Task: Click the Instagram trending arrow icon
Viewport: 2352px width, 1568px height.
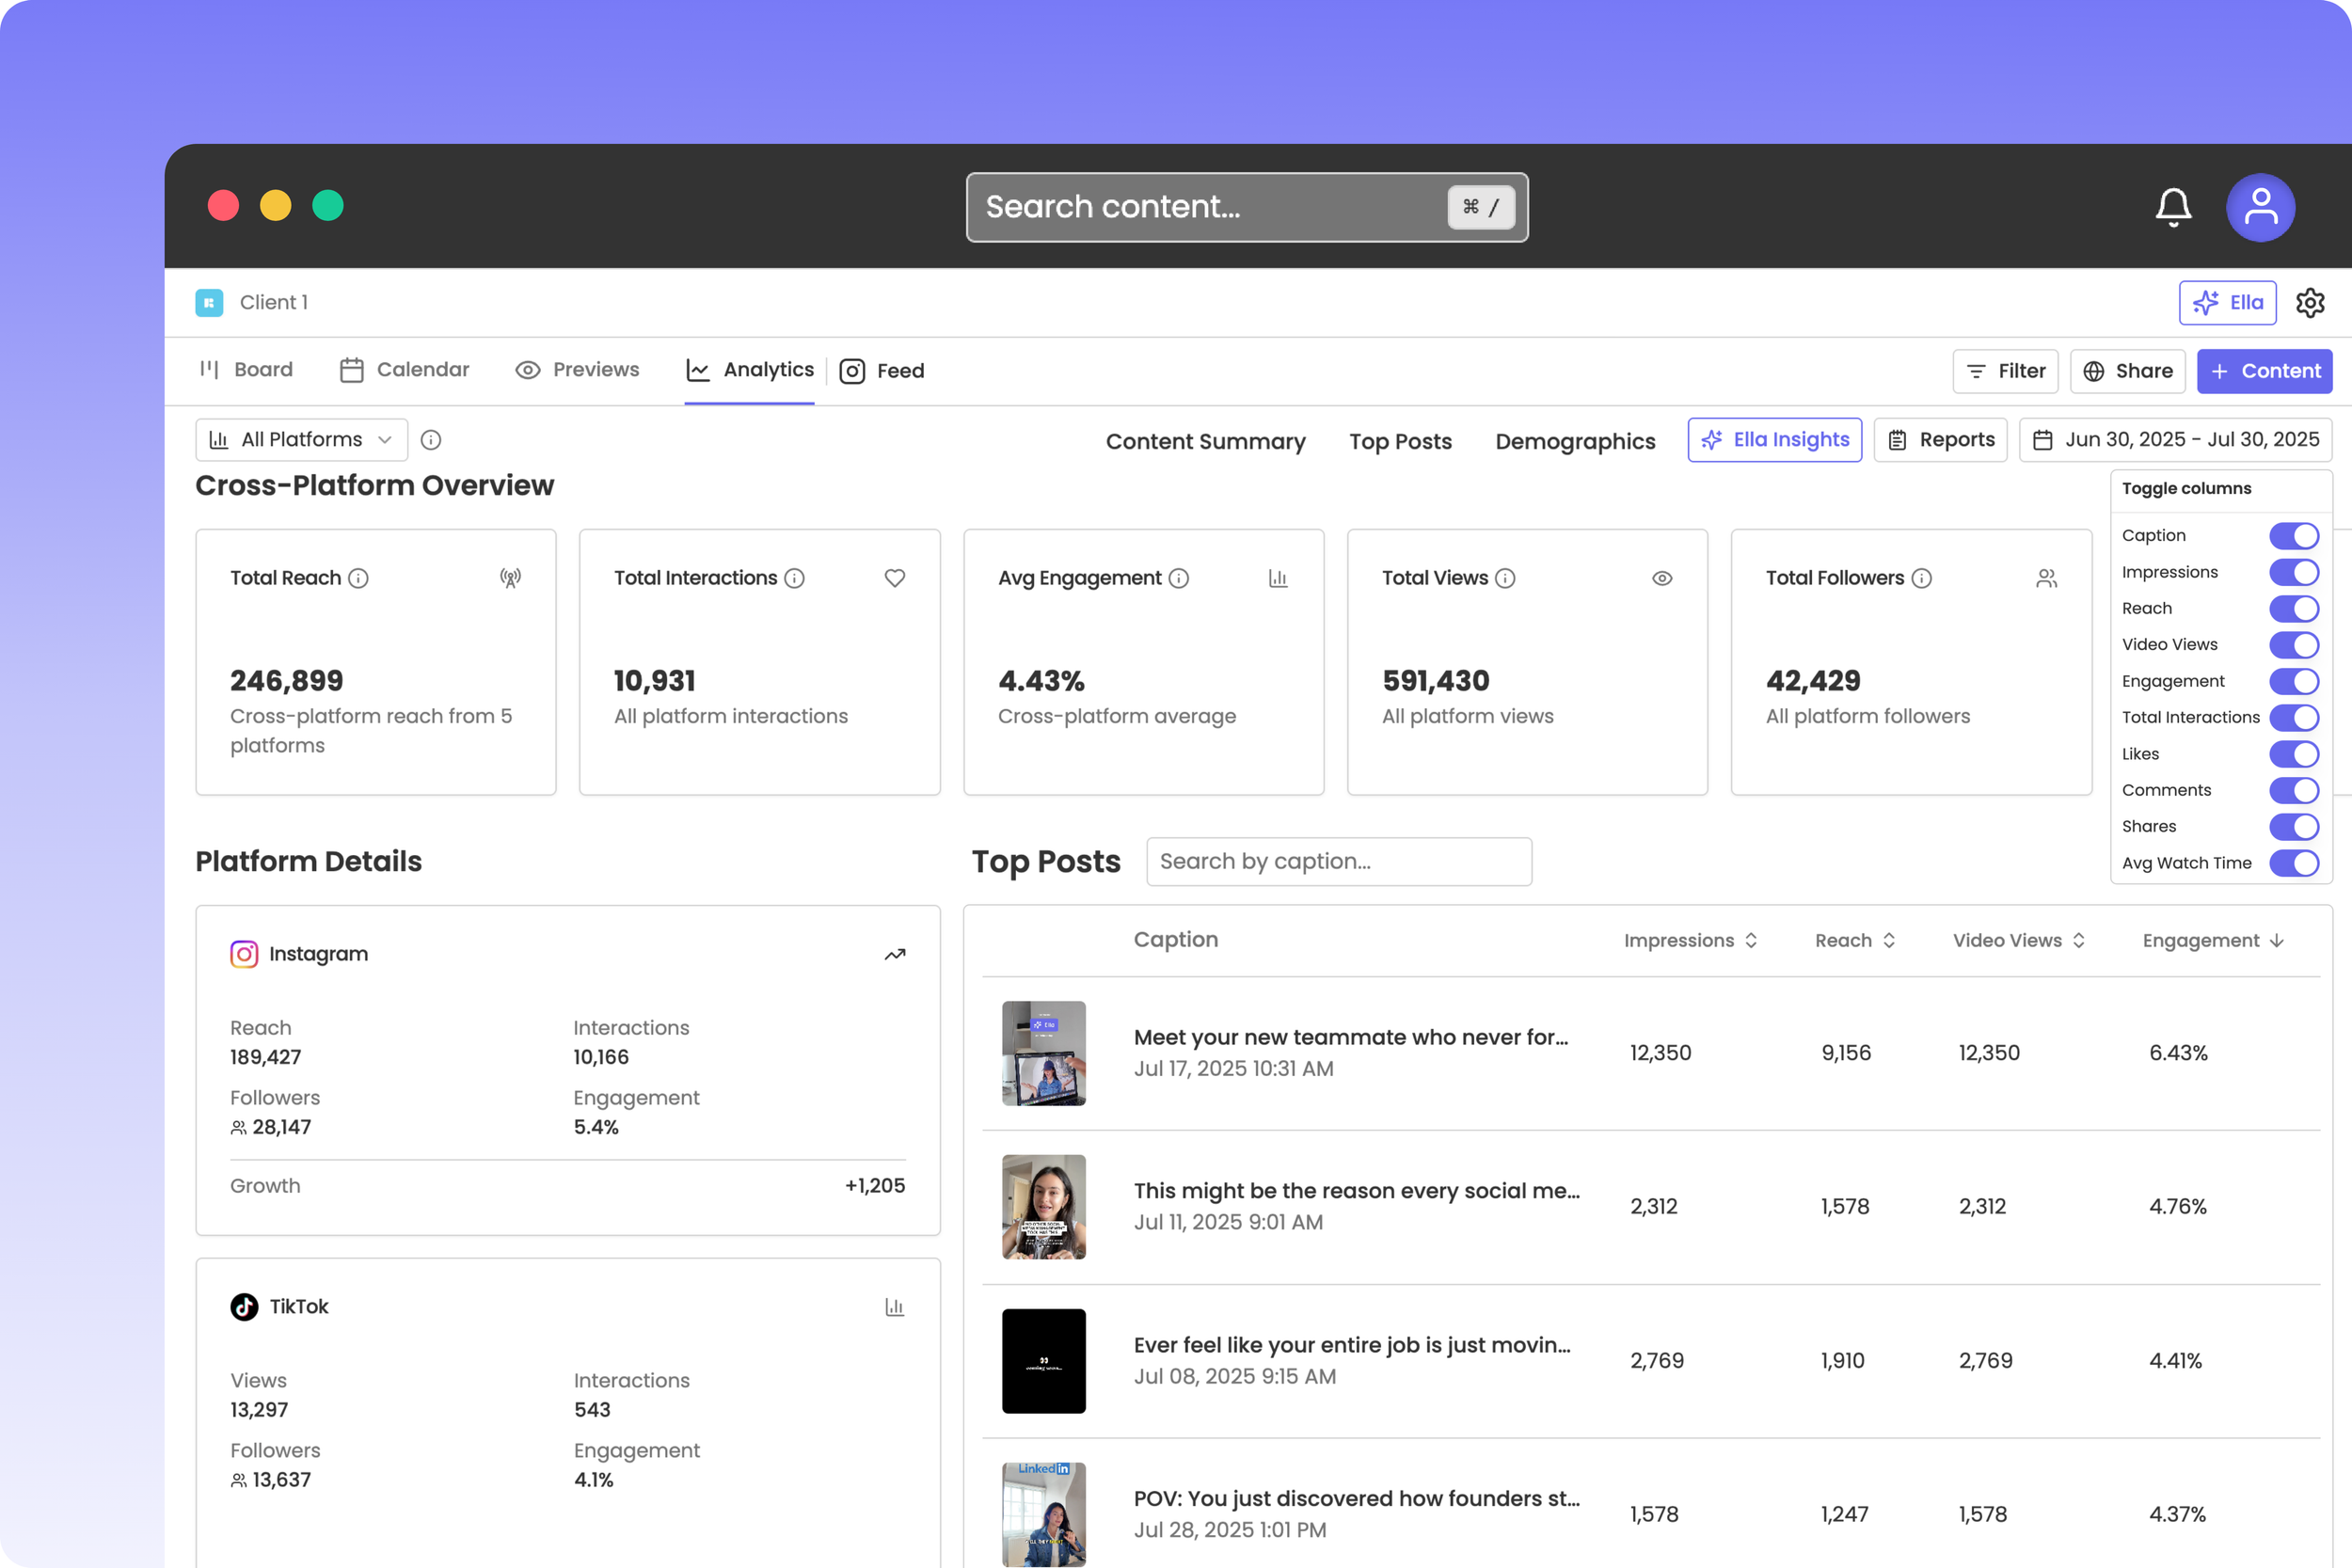Action: pyautogui.click(x=894, y=954)
